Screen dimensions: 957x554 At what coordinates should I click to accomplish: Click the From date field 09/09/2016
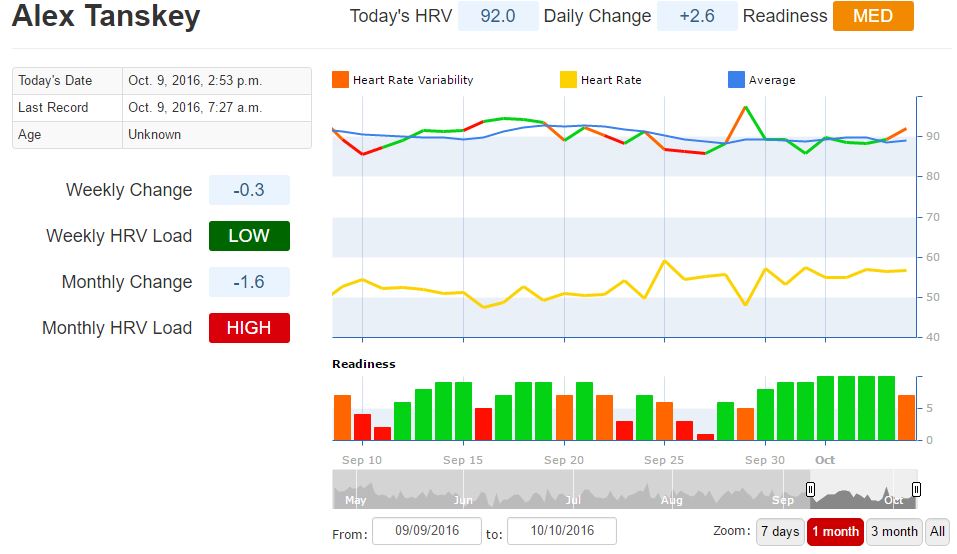pos(427,531)
